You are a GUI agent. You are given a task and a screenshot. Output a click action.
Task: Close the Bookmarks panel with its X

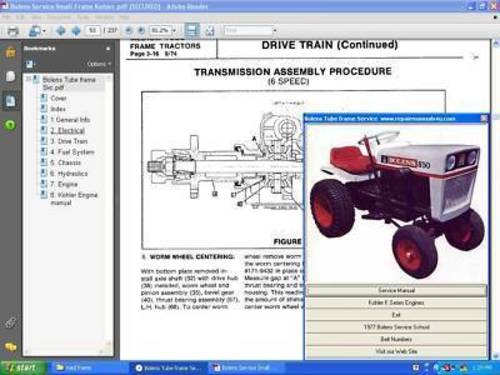108,49
